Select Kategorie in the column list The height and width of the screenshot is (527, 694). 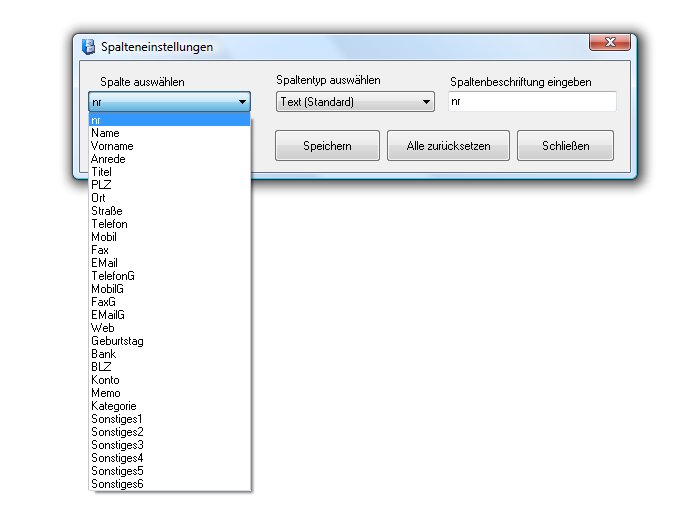coord(113,406)
